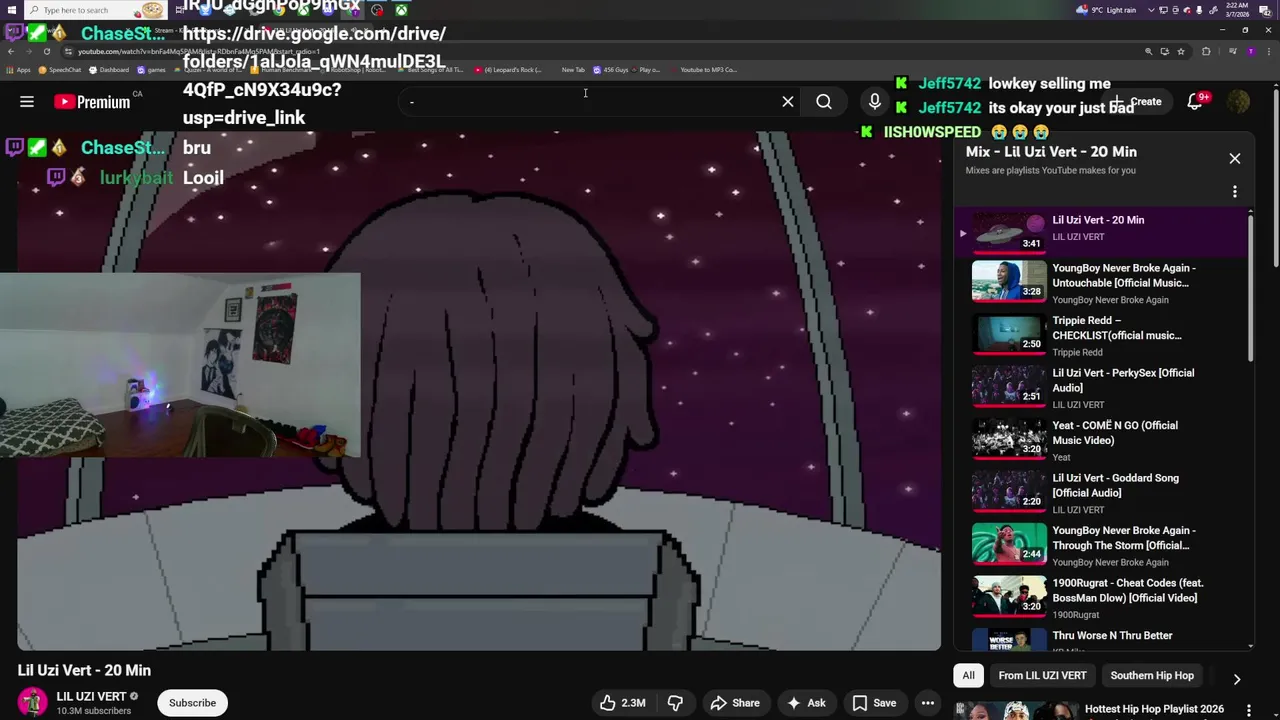Play YoungBoy Through The Storm video

(1100, 546)
